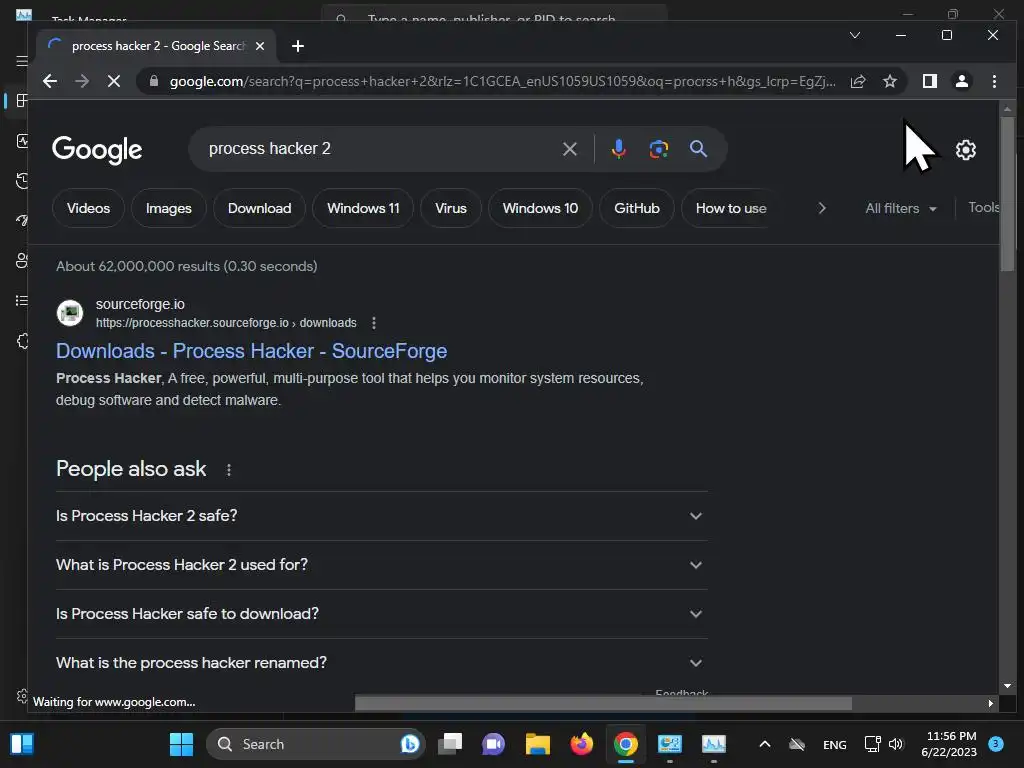Select the Virus filter chip
Image resolution: width=1024 pixels, height=768 pixels.
[451, 208]
